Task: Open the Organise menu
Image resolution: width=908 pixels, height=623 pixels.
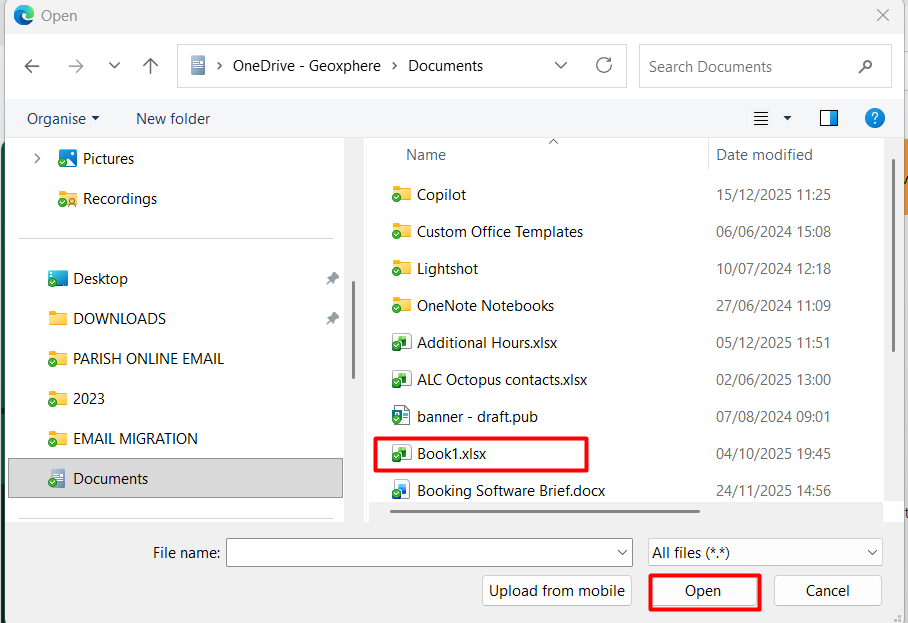Action: (63, 118)
